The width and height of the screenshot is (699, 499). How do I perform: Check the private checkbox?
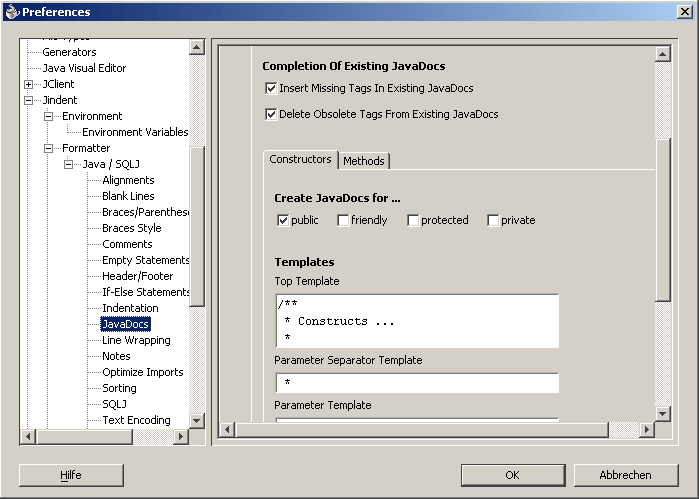pyautogui.click(x=493, y=220)
